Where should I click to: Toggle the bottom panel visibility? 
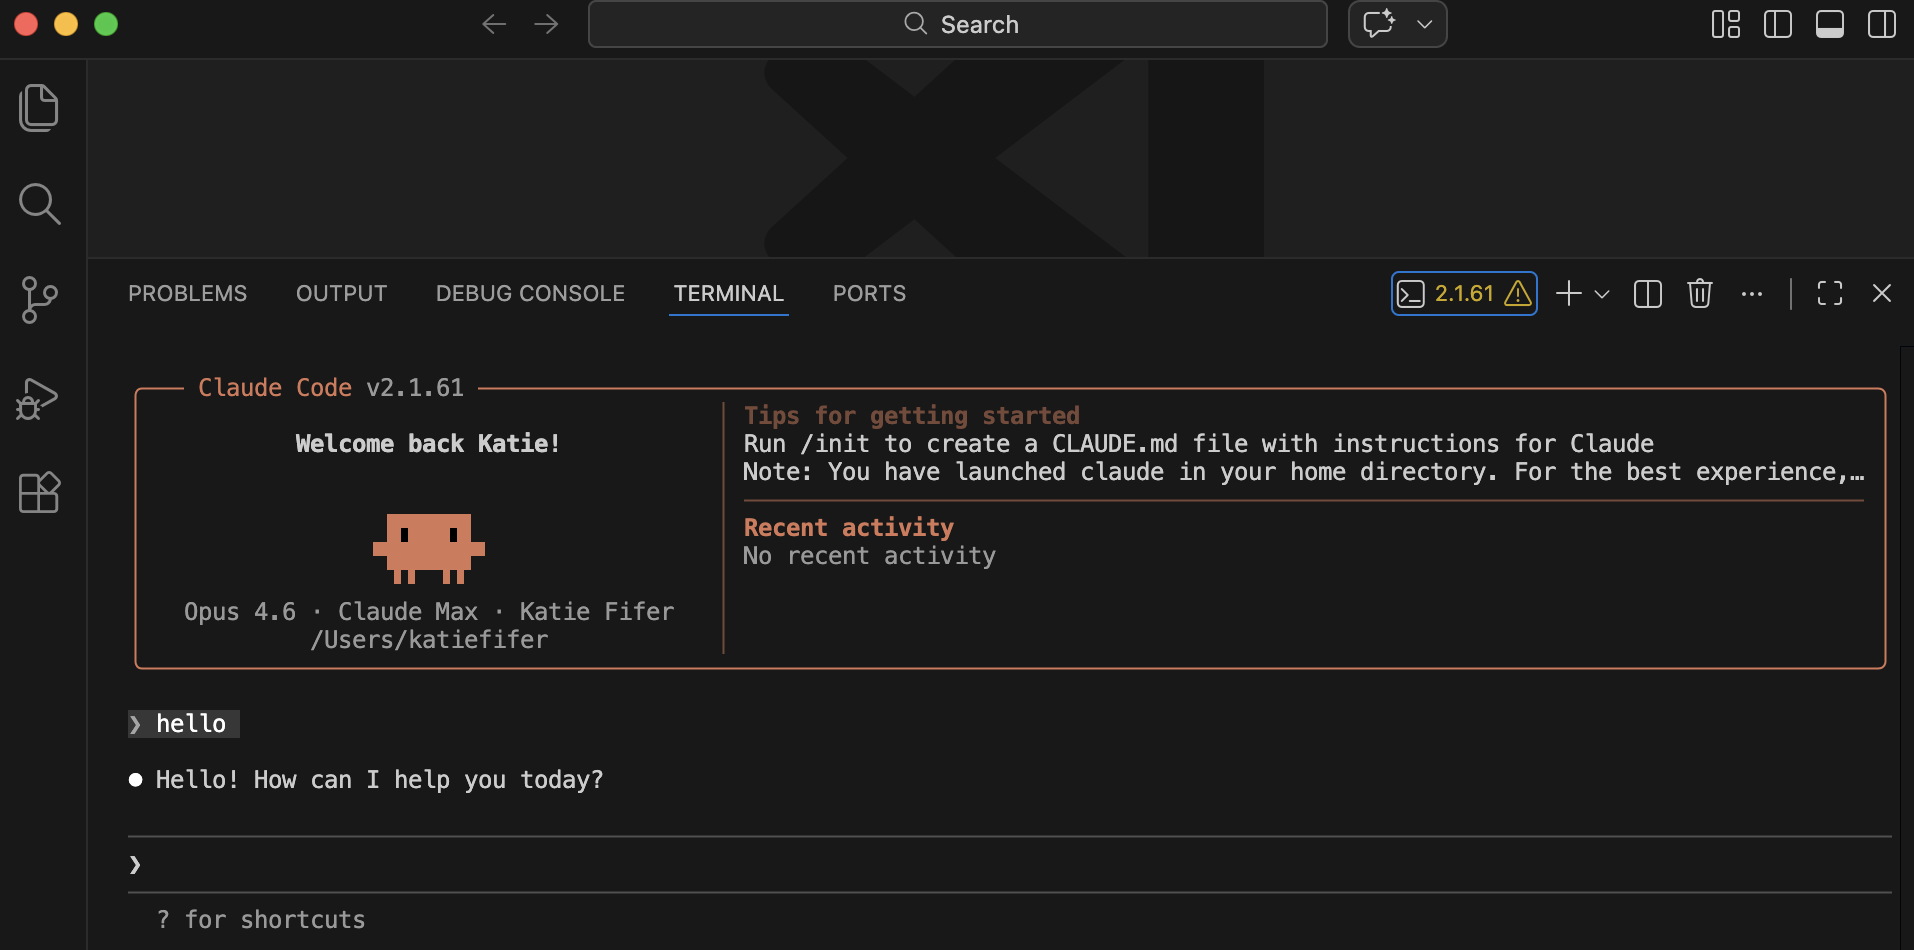click(1830, 24)
